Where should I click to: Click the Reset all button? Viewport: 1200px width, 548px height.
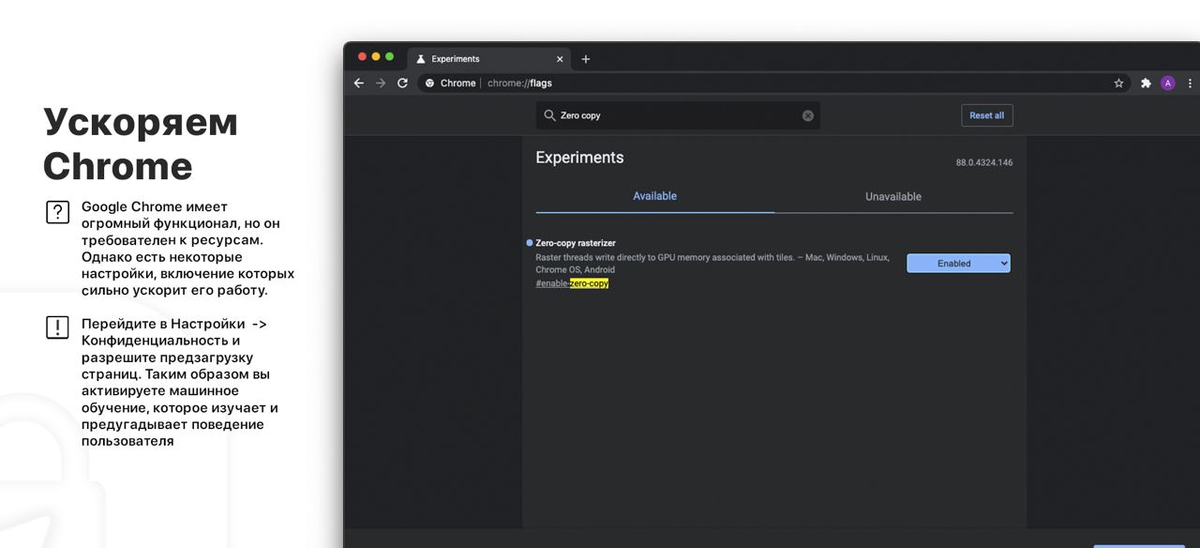pyautogui.click(x=987, y=116)
